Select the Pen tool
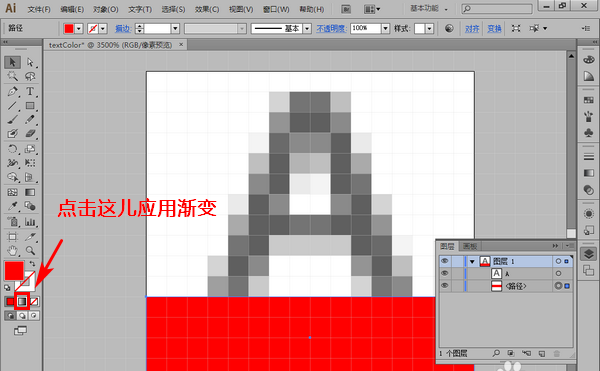600x371 pixels. click(12, 91)
